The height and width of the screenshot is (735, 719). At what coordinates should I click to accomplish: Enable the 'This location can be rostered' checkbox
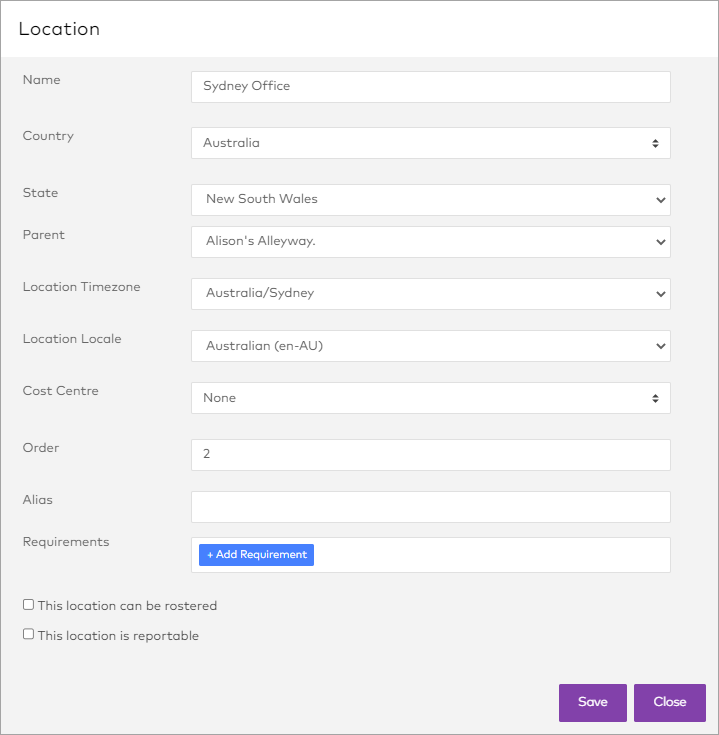pyautogui.click(x=29, y=605)
